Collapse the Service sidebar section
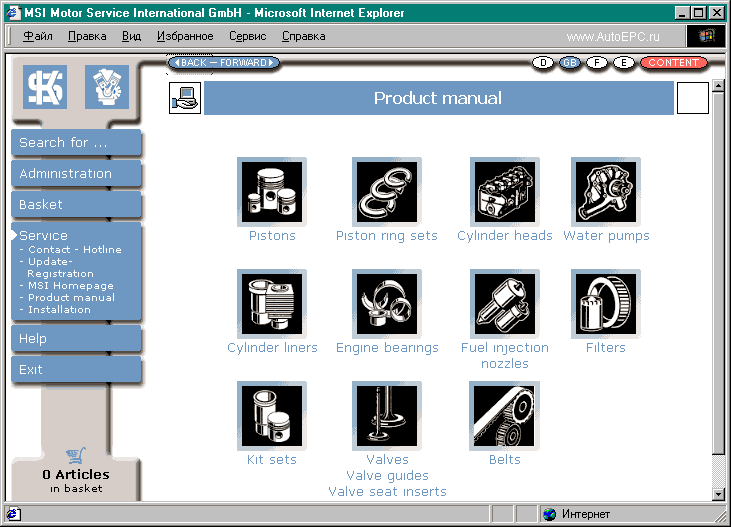Screen dimensions: 731x527 [43, 236]
